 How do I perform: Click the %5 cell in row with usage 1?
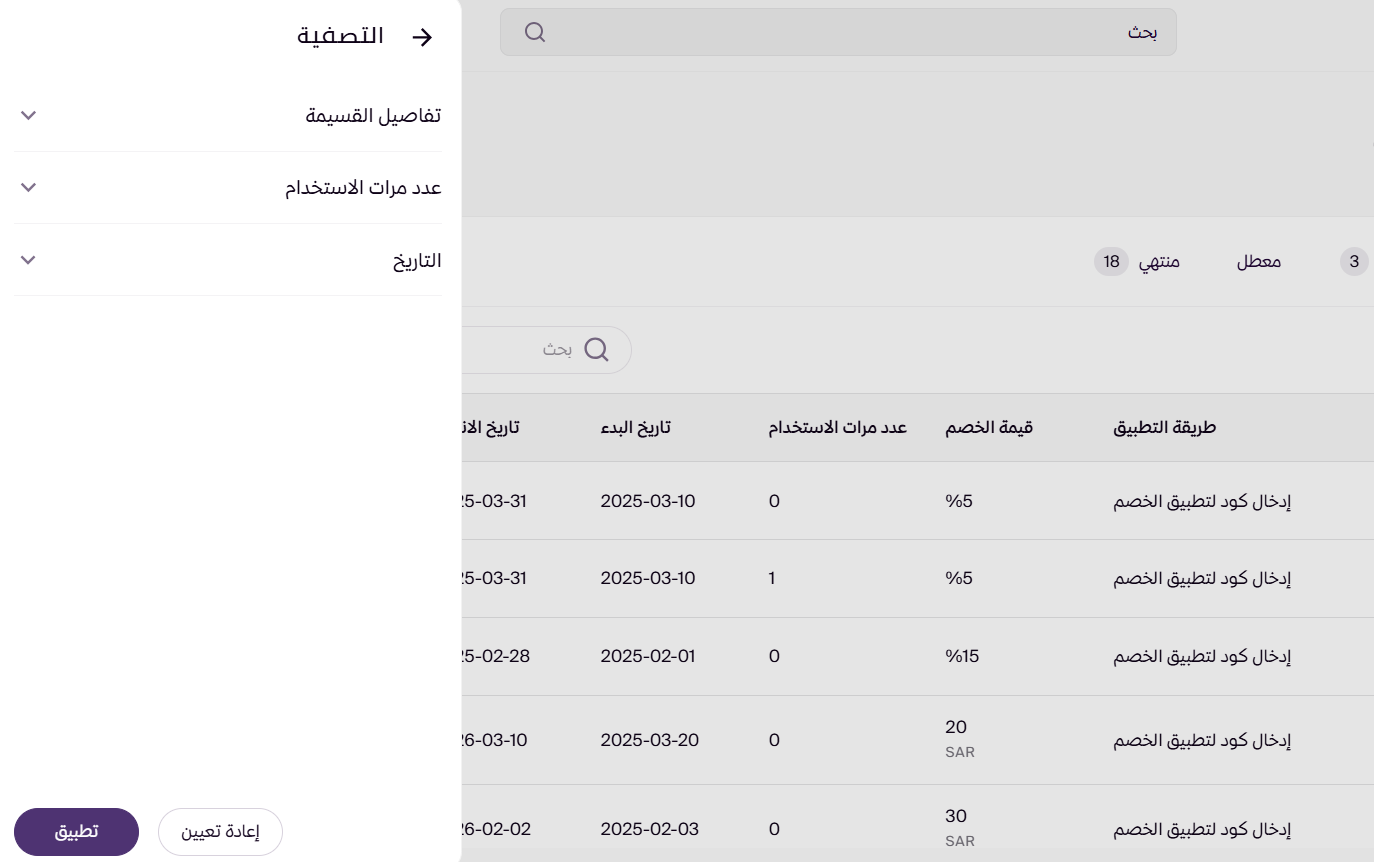[959, 579]
